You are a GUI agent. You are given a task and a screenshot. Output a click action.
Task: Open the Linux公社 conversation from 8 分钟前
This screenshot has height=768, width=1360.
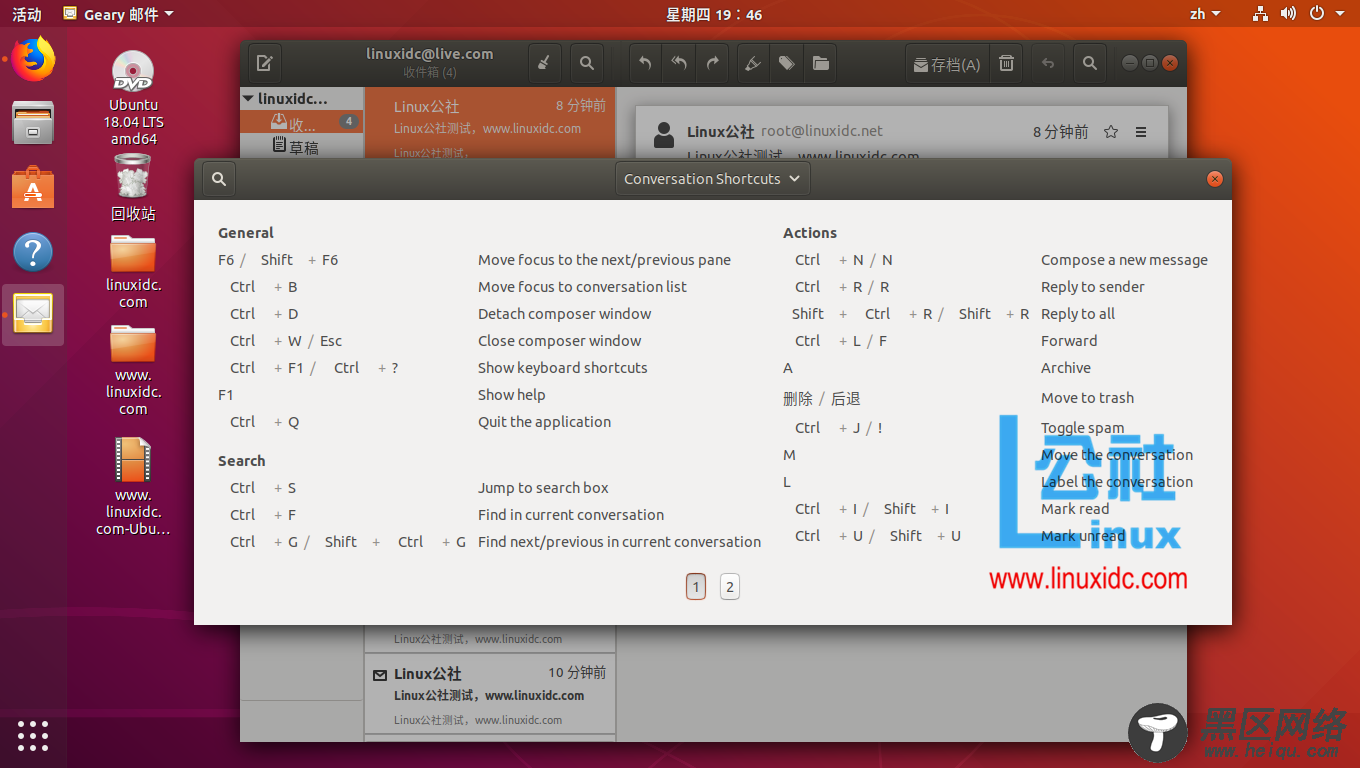coord(490,124)
